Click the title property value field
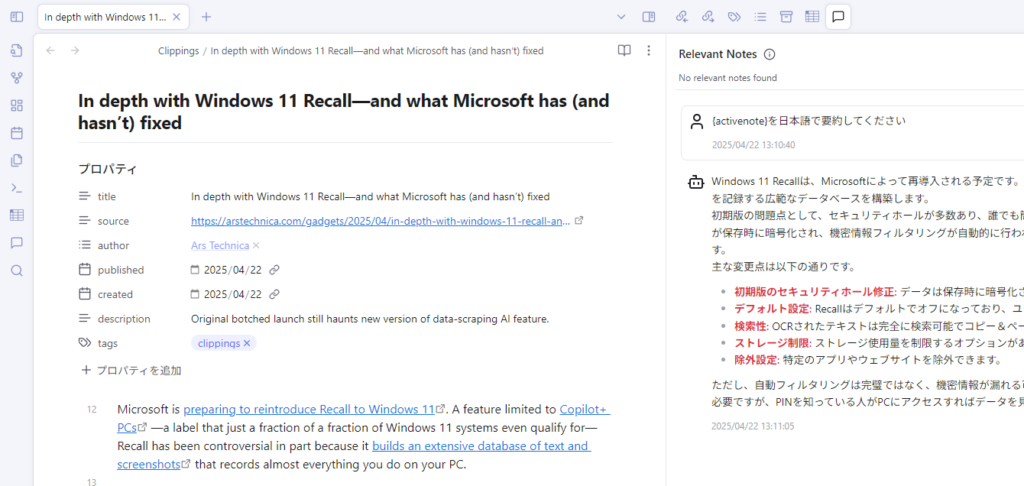1024x486 pixels. [x=370, y=196]
